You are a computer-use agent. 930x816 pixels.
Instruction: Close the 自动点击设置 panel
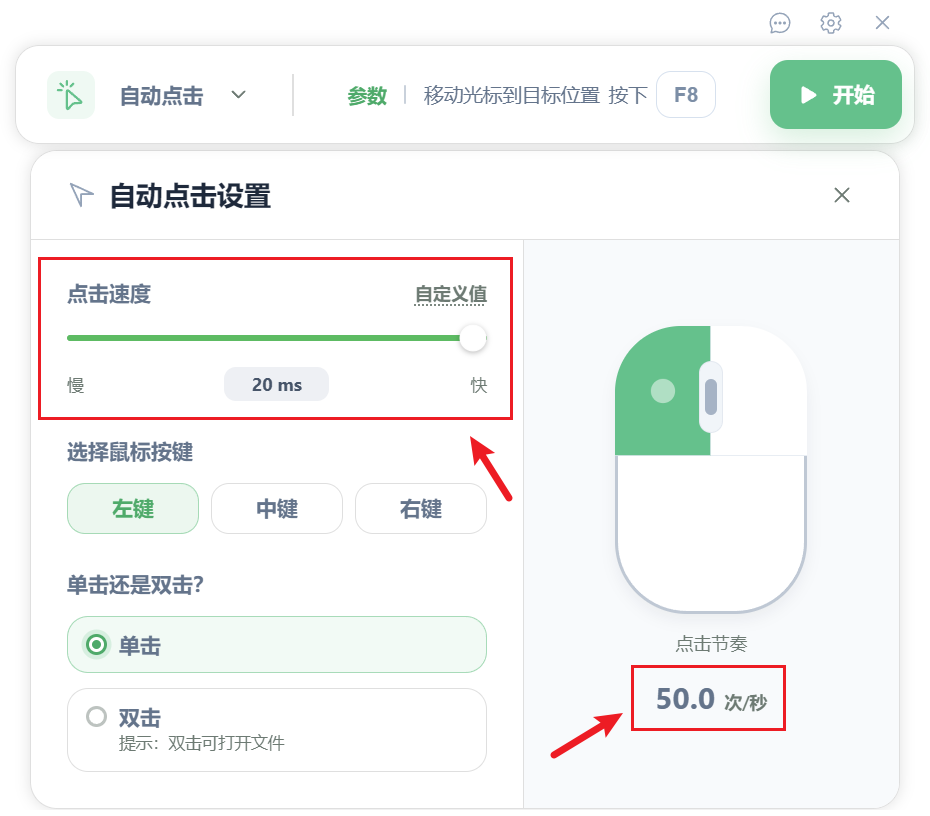point(842,195)
